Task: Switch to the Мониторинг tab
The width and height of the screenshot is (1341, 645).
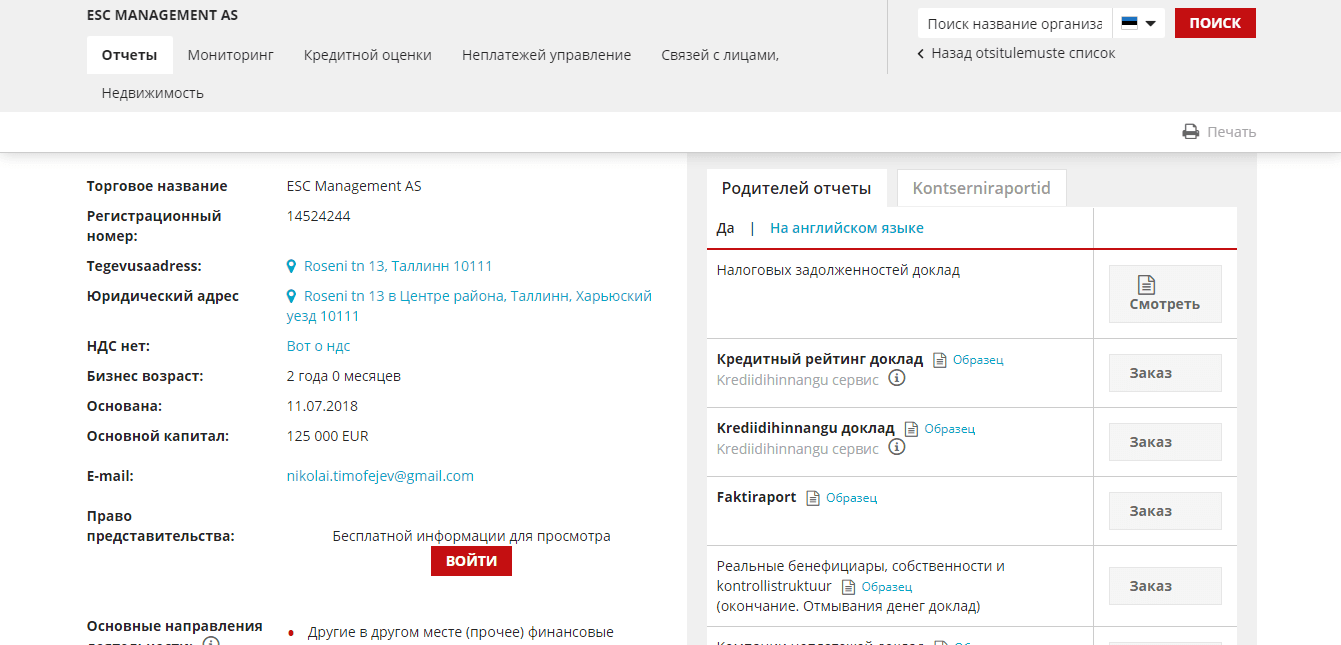Action: pos(230,55)
